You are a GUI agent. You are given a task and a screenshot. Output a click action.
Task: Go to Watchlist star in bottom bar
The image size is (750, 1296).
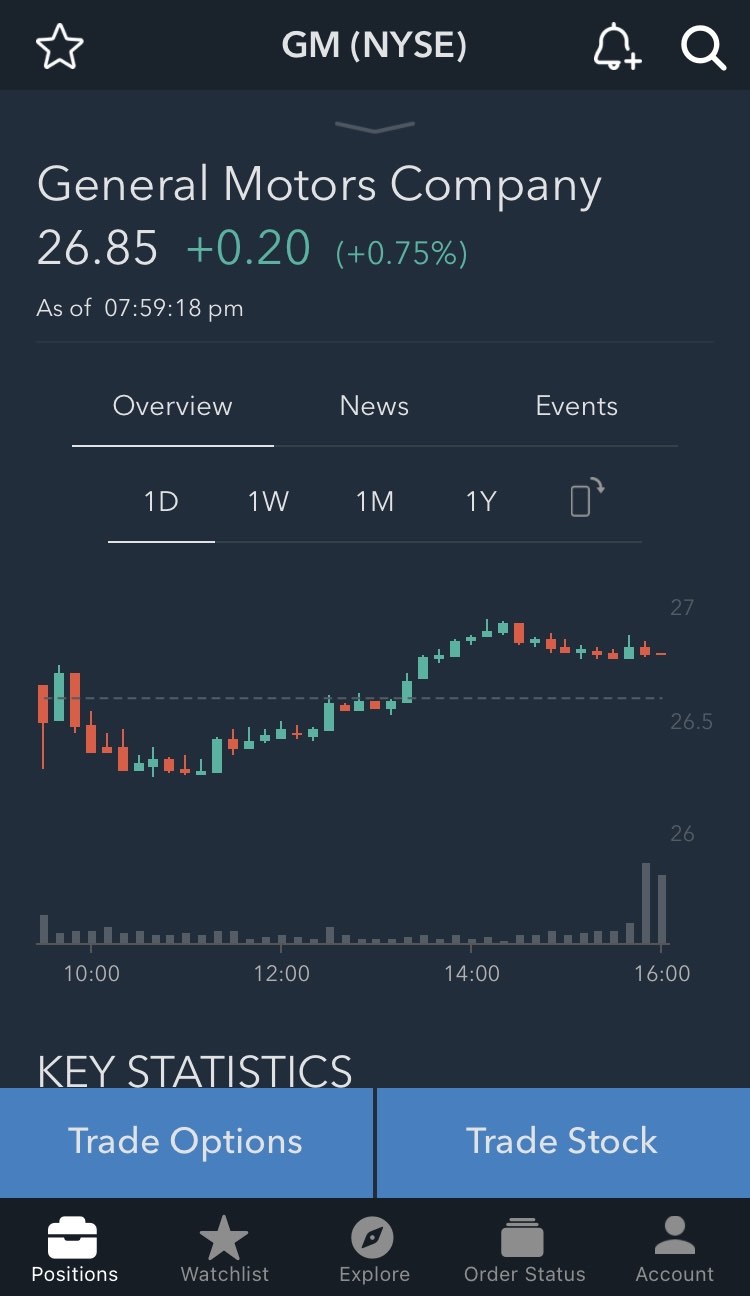[x=224, y=1248]
